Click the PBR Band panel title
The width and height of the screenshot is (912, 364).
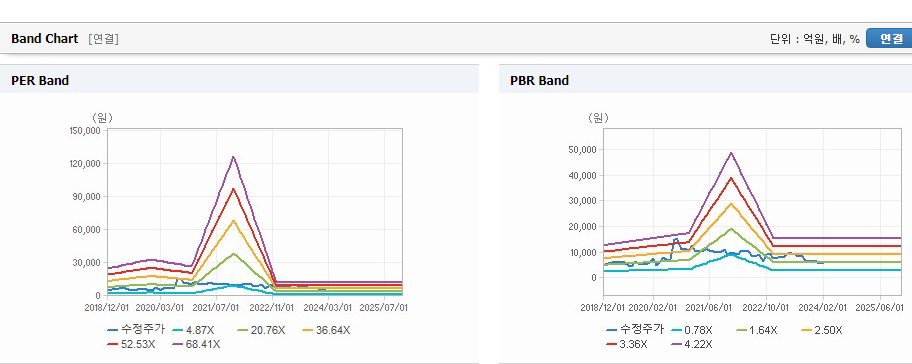[539, 81]
